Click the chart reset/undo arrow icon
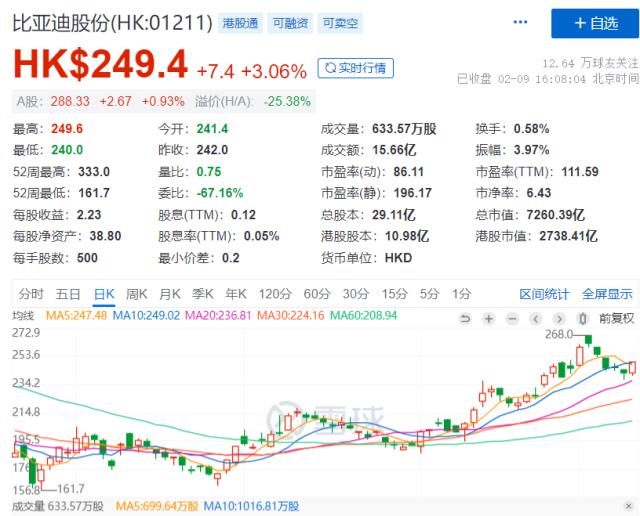 click(x=465, y=318)
